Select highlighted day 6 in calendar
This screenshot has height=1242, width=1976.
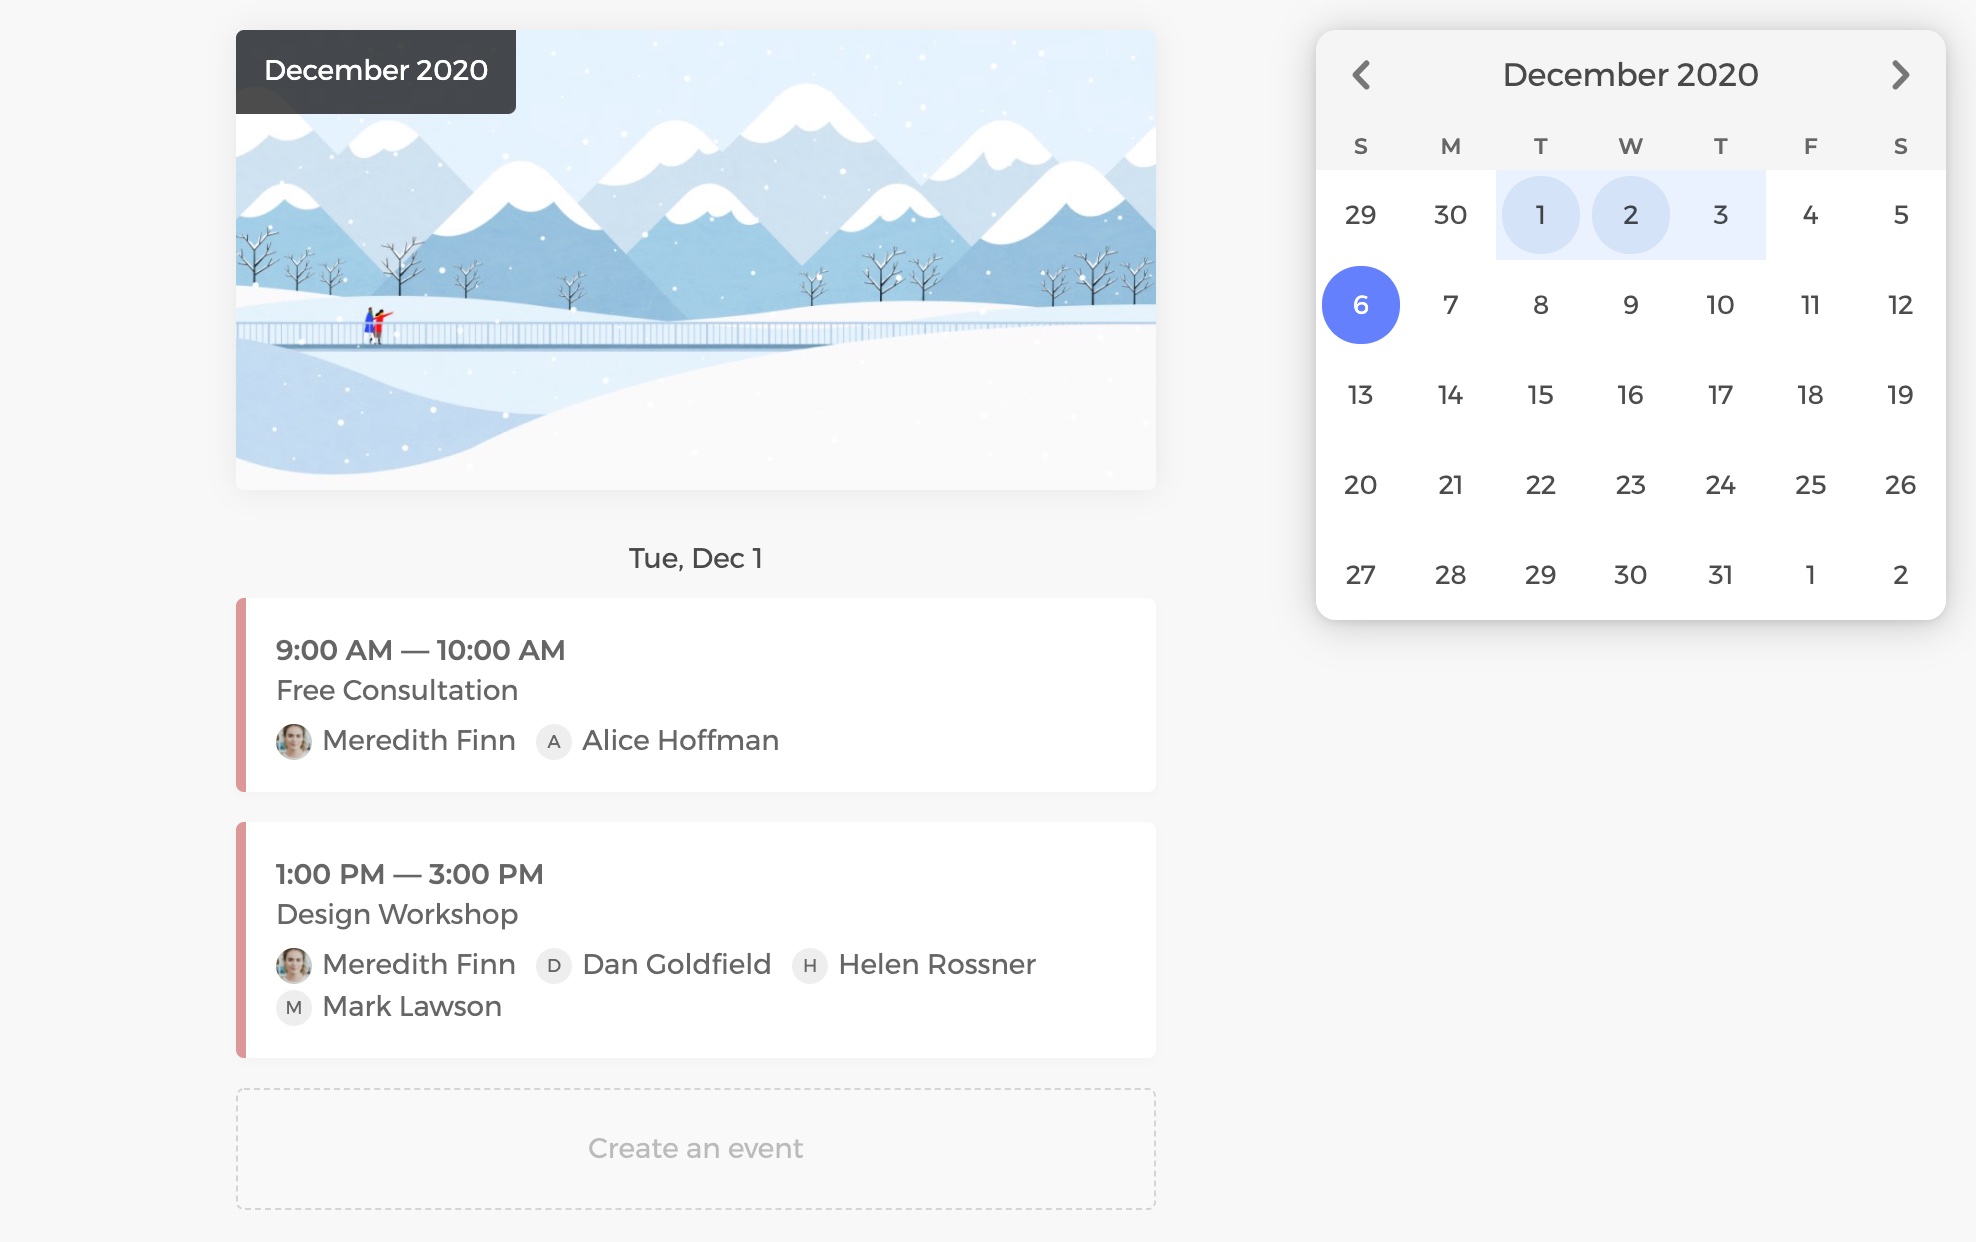pos(1360,305)
